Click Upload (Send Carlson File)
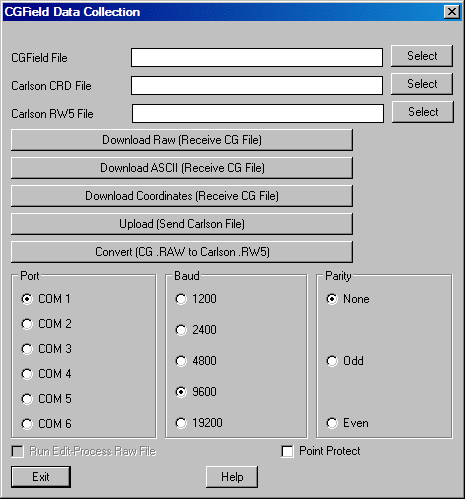 tap(182, 224)
